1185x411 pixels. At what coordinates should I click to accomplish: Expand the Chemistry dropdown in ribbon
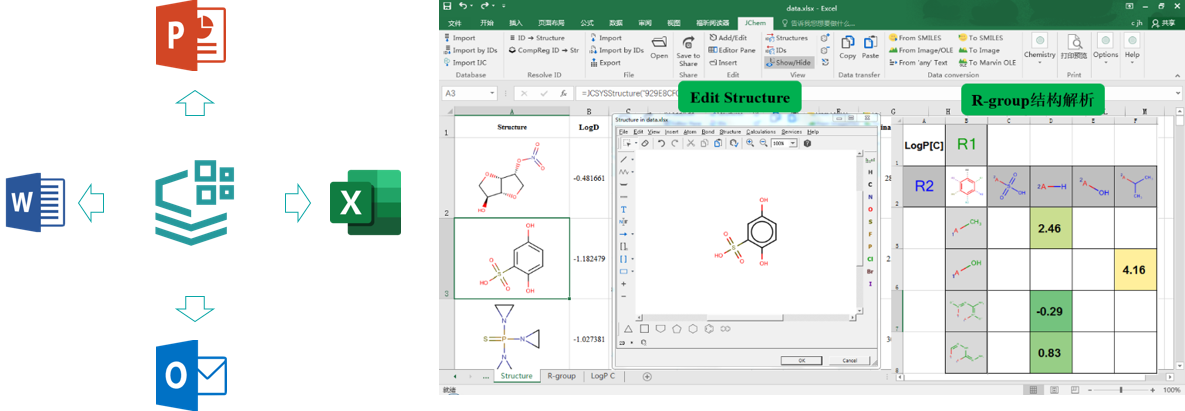[1040, 47]
